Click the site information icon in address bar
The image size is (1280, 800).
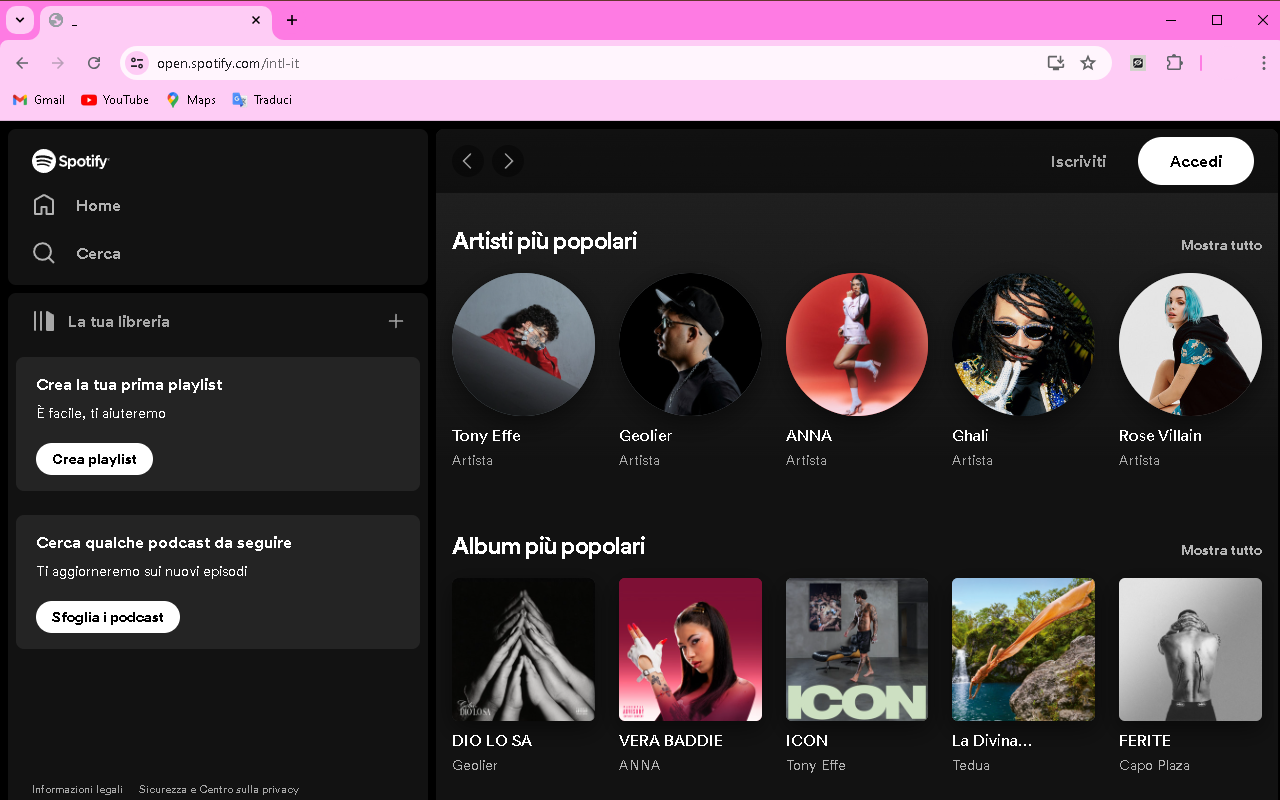coord(137,63)
